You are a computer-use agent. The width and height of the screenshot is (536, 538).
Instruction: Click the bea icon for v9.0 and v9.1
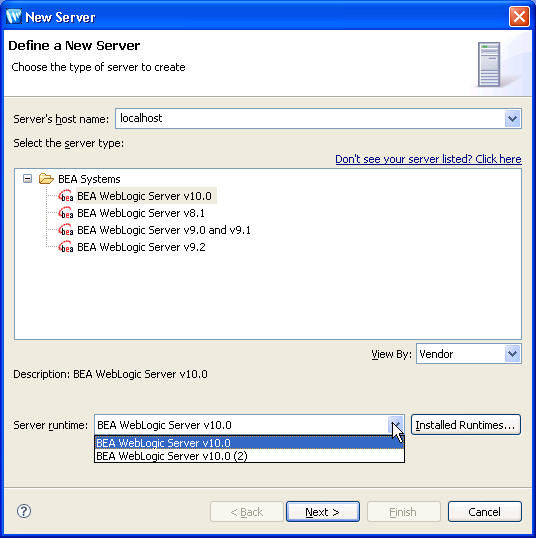[66, 230]
